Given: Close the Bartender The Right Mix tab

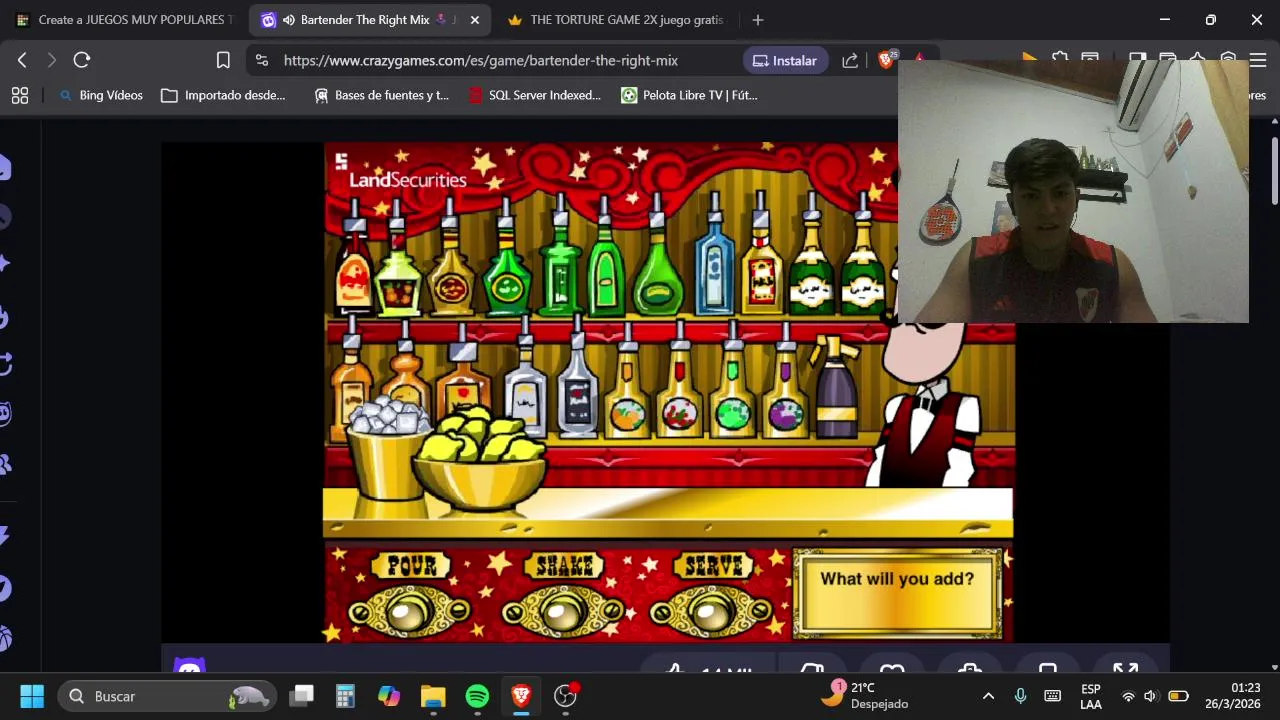Looking at the screenshot, I should coord(475,20).
